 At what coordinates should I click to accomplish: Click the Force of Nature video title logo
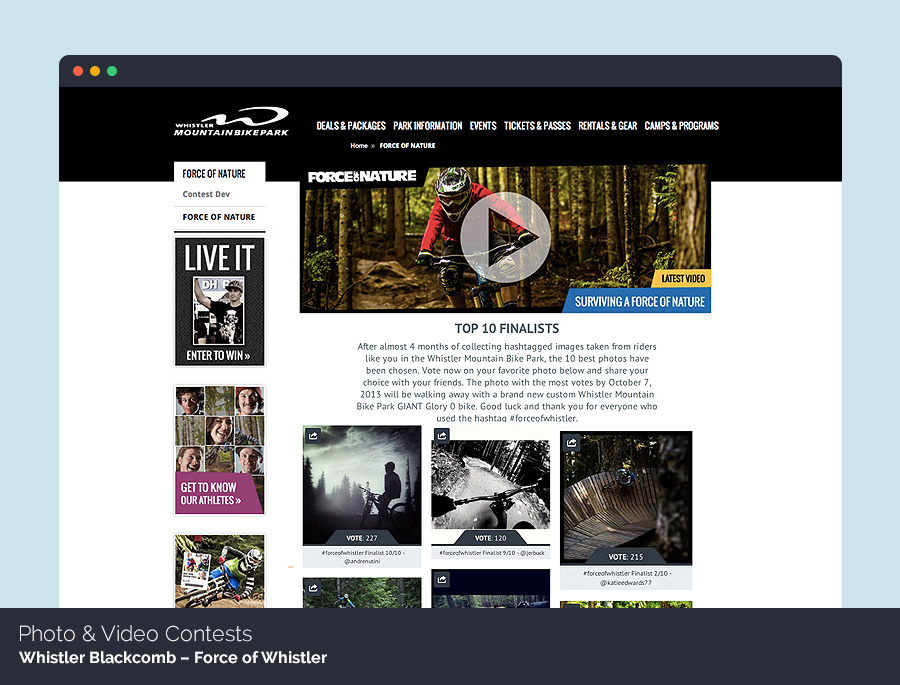click(362, 176)
